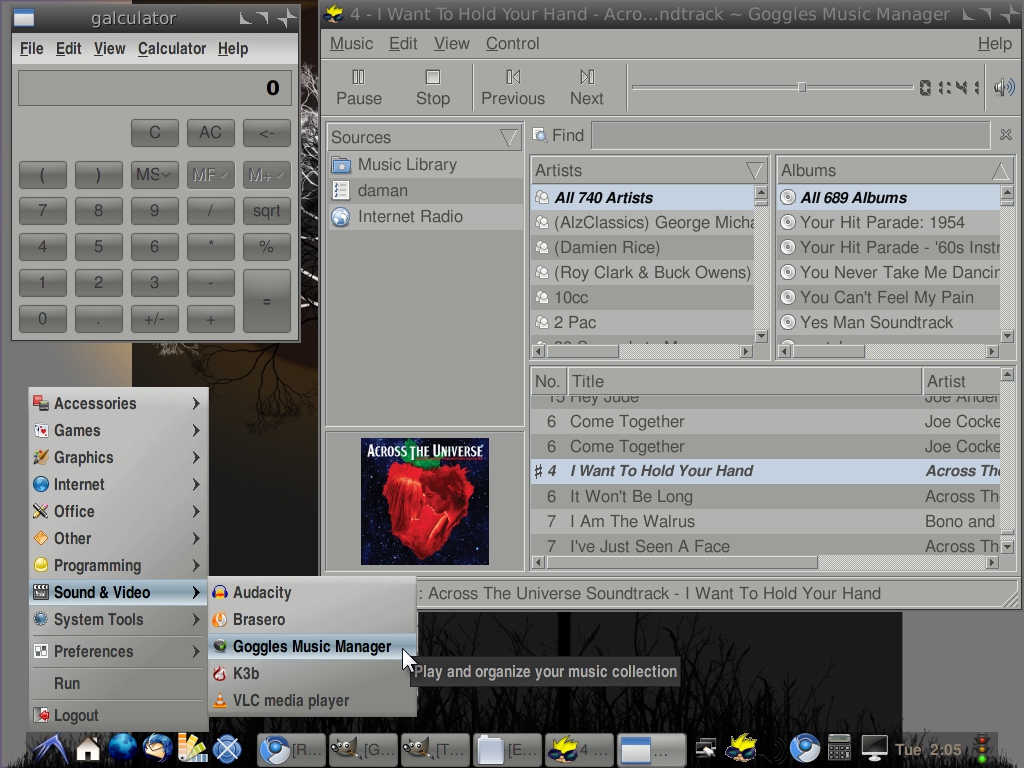Viewport: 1024px width, 768px height.
Task: Click the calculator backspace <- button
Action: (266, 133)
